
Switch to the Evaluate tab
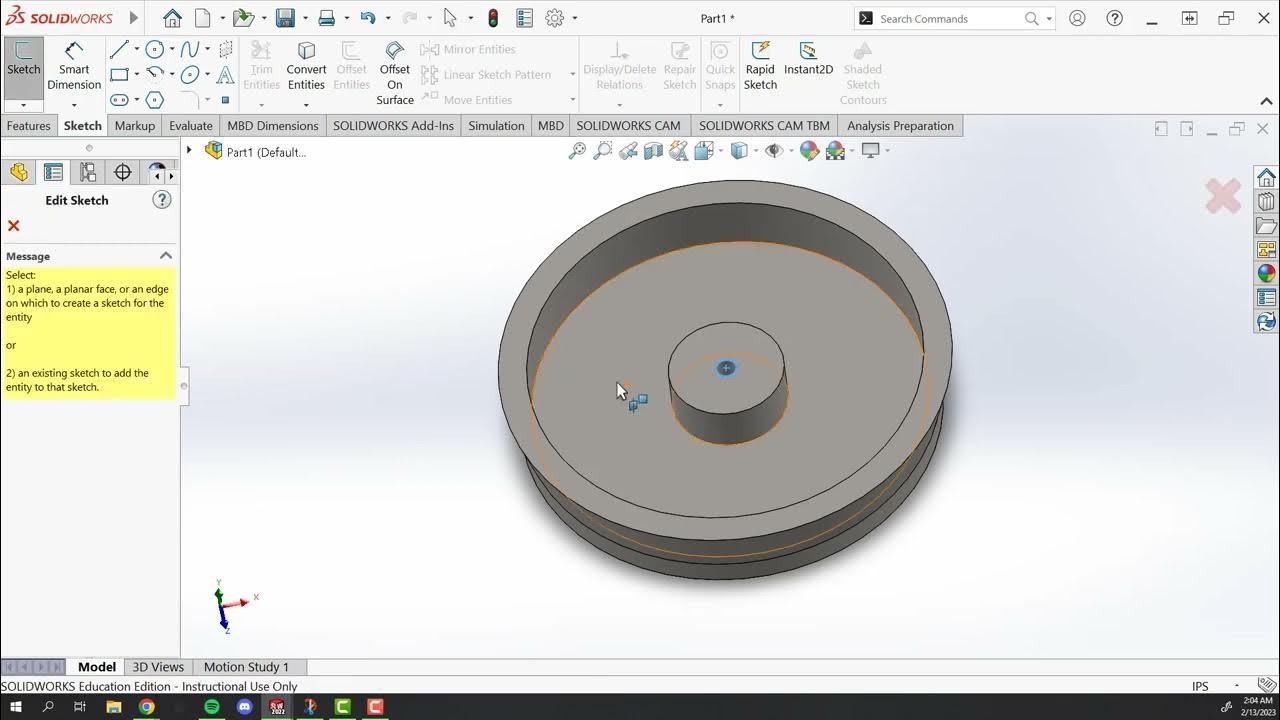click(x=190, y=126)
